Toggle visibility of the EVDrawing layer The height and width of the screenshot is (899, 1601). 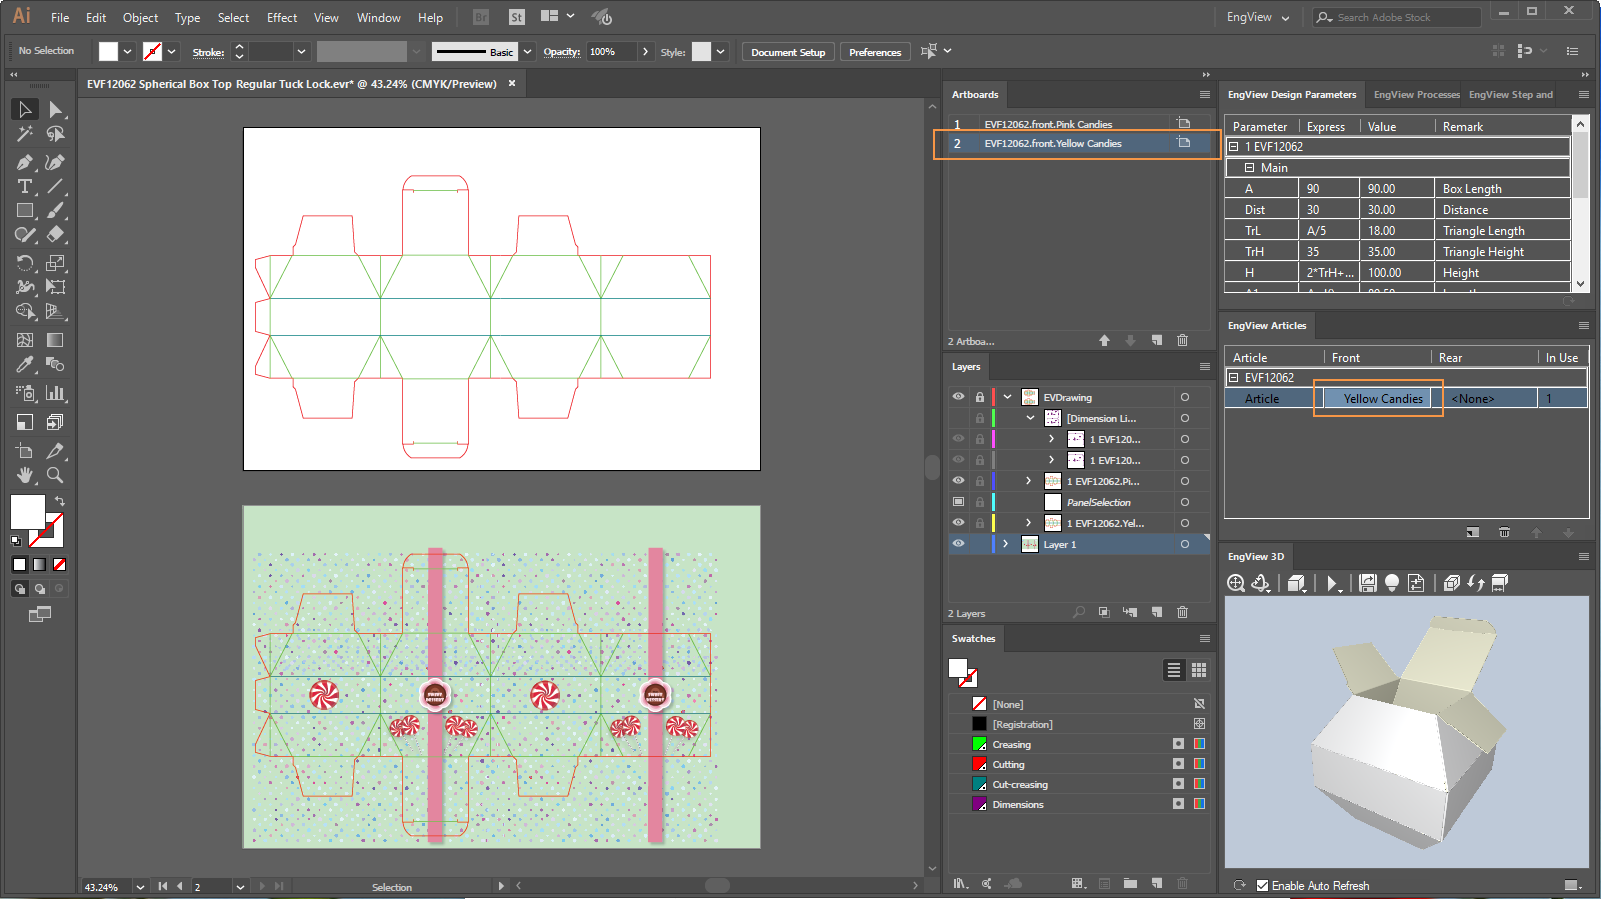(958, 397)
